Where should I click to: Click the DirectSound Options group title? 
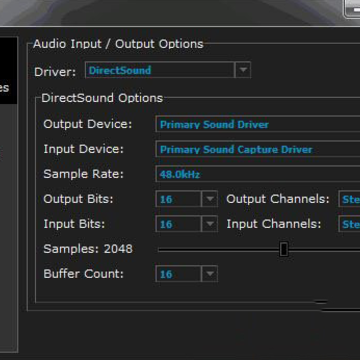point(102,98)
